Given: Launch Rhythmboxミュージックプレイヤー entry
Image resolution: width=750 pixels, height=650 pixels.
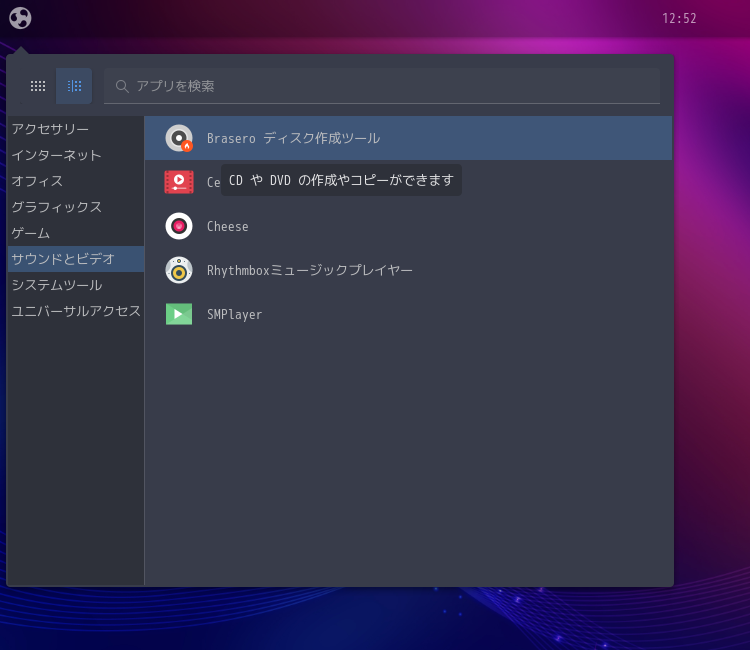Looking at the screenshot, I should 408,270.
